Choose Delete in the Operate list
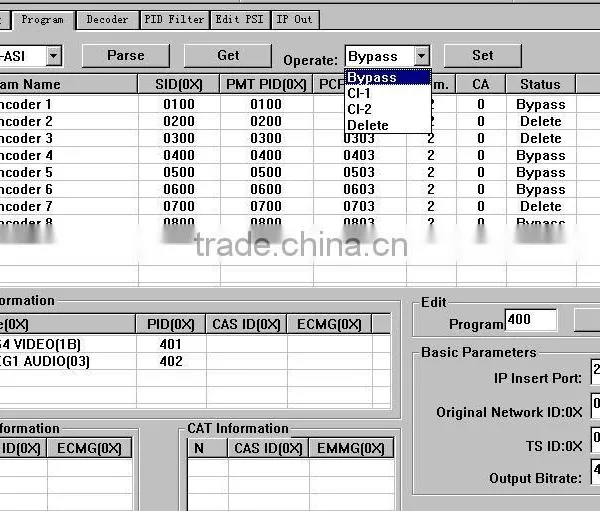Image resolution: width=600 pixels, height=511 pixels. (x=388, y=126)
